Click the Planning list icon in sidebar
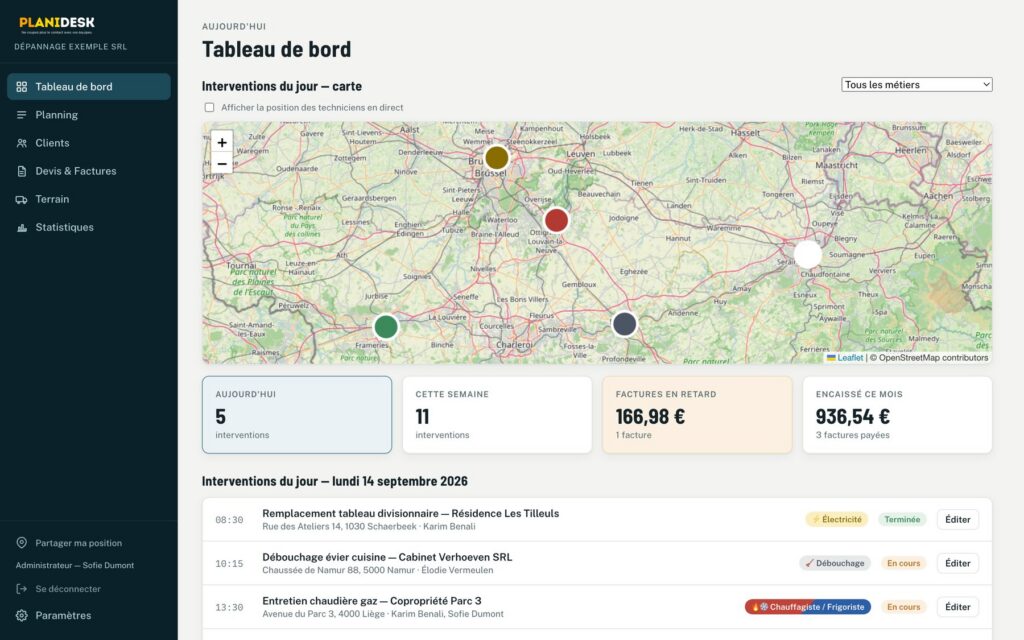 (x=22, y=115)
